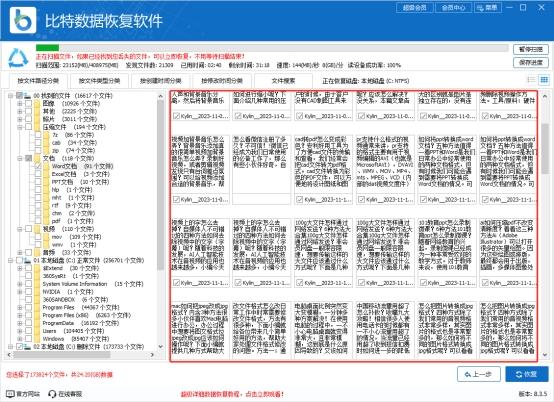This screenshot has height=402, width=554.
Task: Check the rtf folder checkbox
Action: pyautogui.click(x=38, y=205)
